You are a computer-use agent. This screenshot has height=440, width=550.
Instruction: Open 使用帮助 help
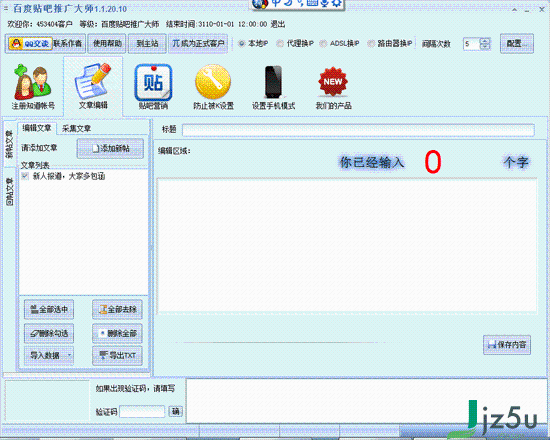(x=107, y=44)
